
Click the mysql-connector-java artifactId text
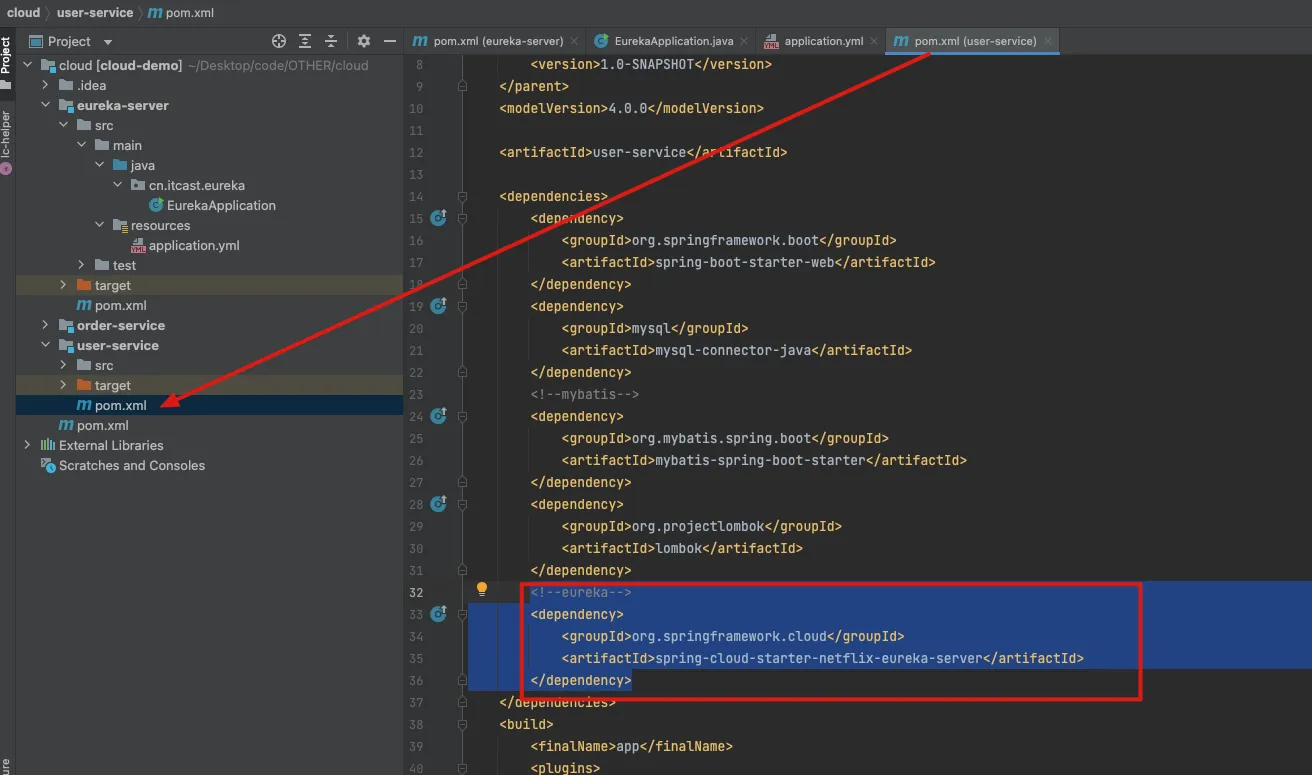click(x=732, y=350)
